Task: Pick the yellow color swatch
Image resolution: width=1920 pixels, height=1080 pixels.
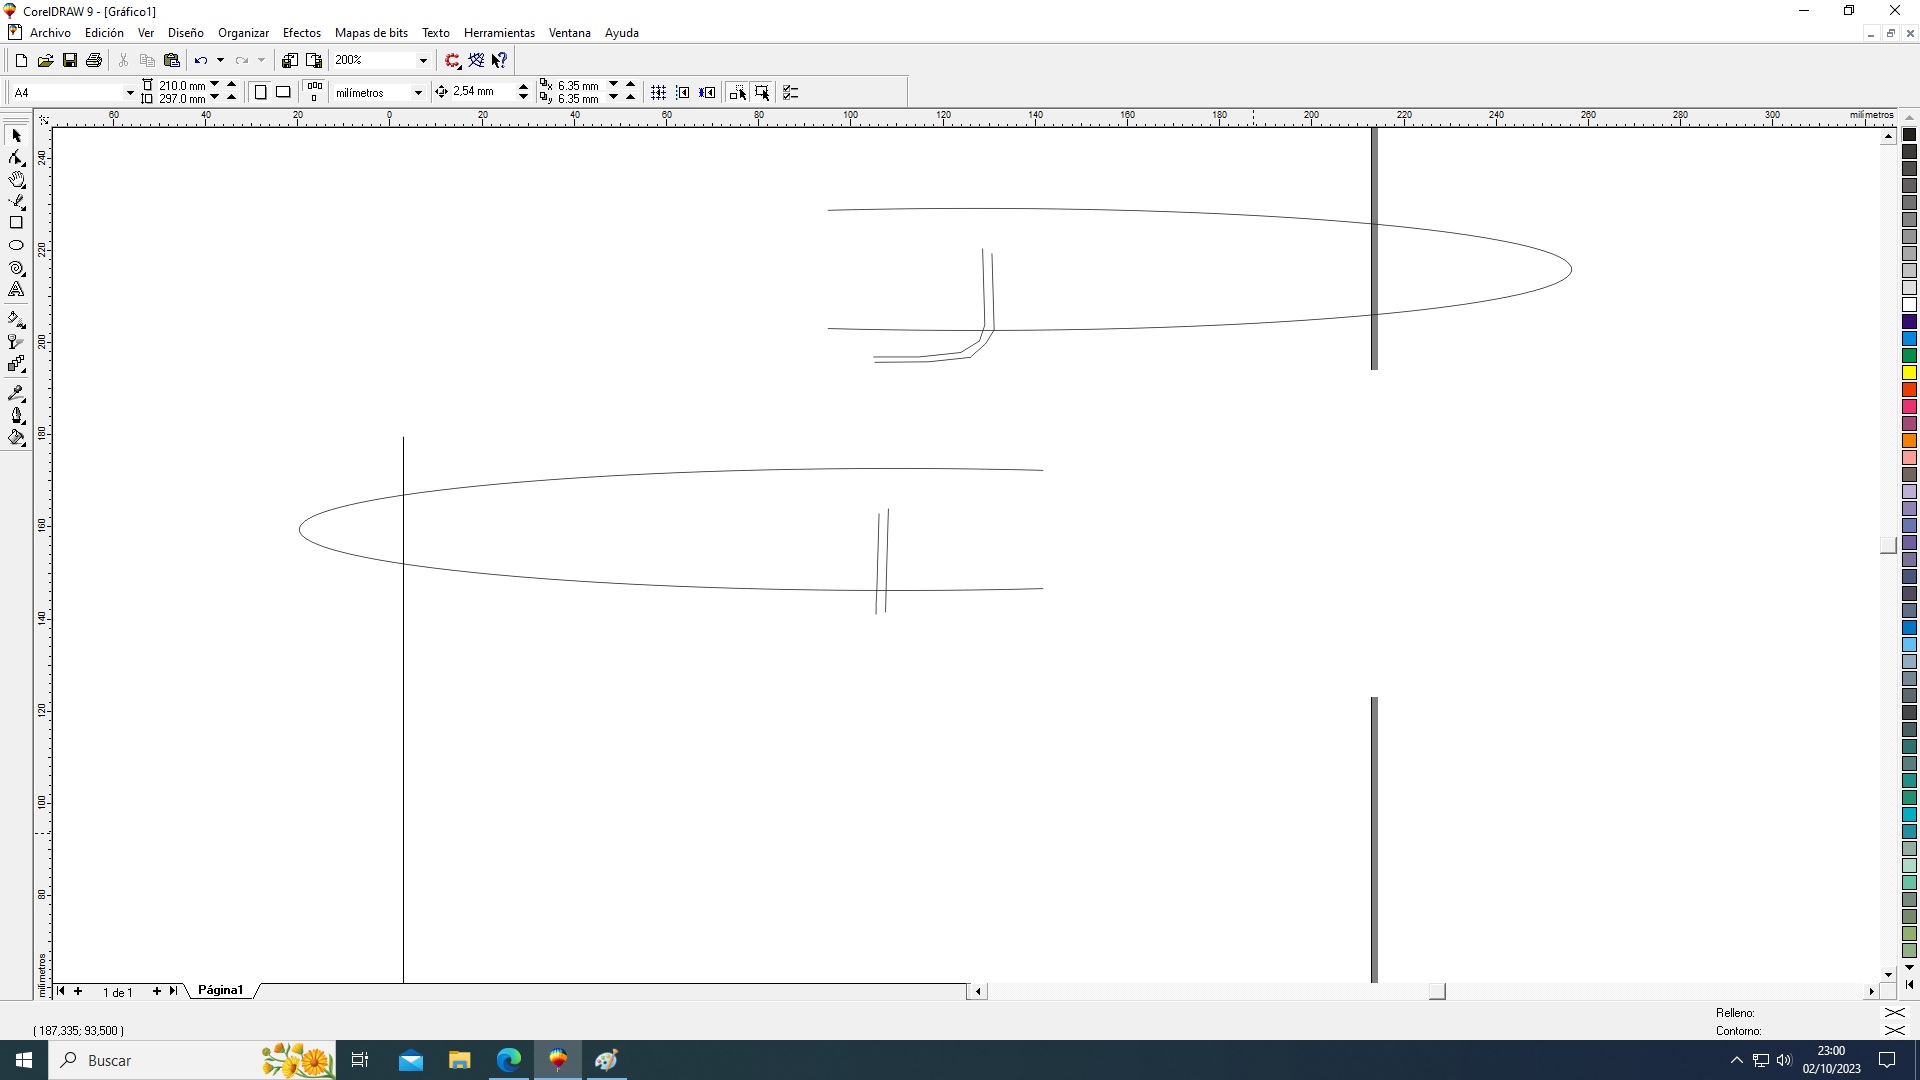Action: [x=1909, y=373]
